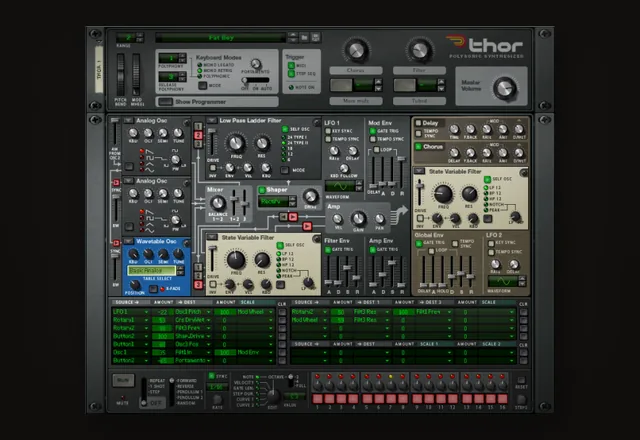Select sine waveform on second Analog Osc
This screenshot has width=640, height=440.
(x=142, y=230)
